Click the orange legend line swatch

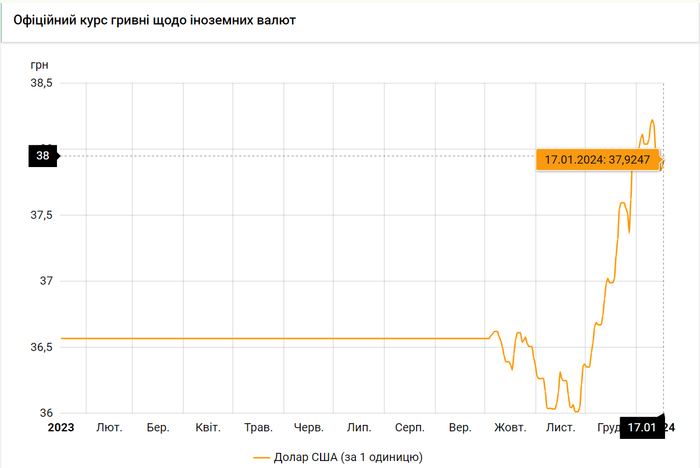click(262, 457)
